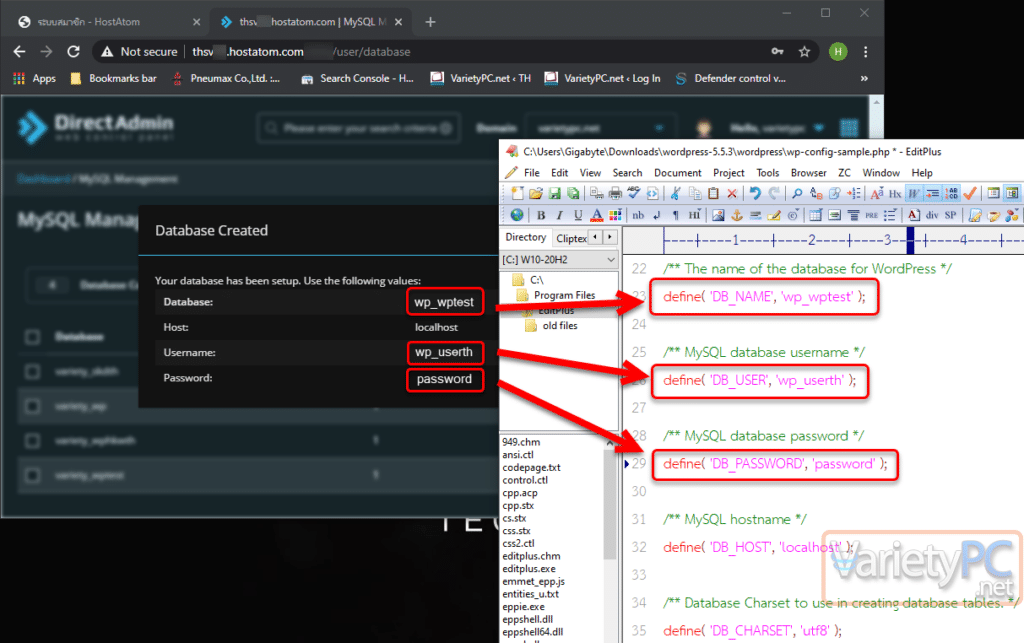Click the Copy toolbar icon
This screenshot has height=643, width=1024.
pyautogui.click(x=695, y=193)
